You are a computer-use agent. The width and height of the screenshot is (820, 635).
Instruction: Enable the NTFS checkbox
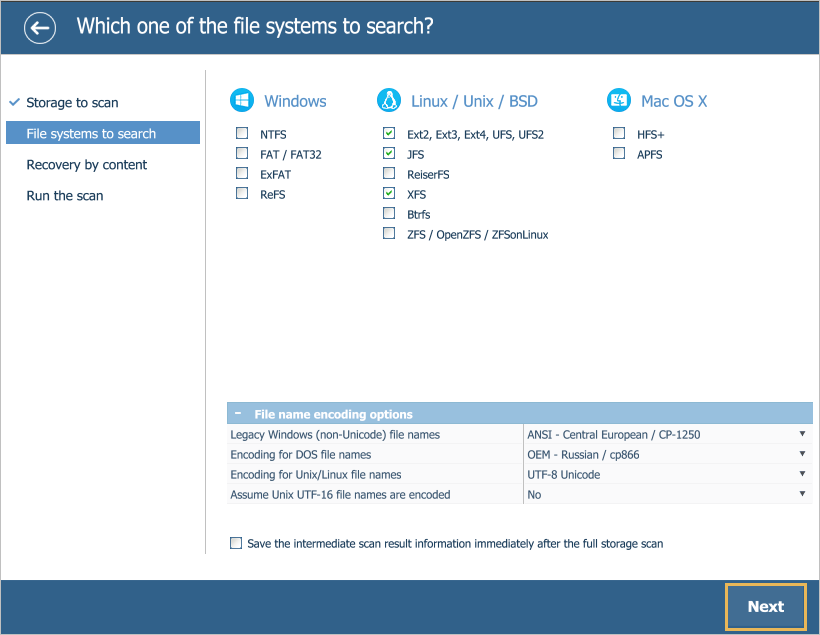(242, 133)
